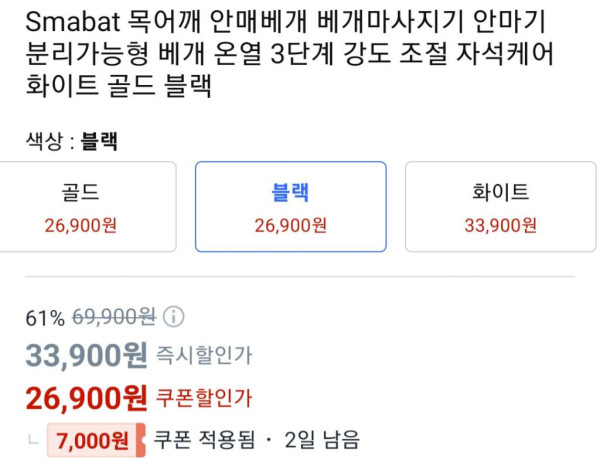Click the 26,900원 price under 블랙
600x470 pixels.
coord(290,225)
